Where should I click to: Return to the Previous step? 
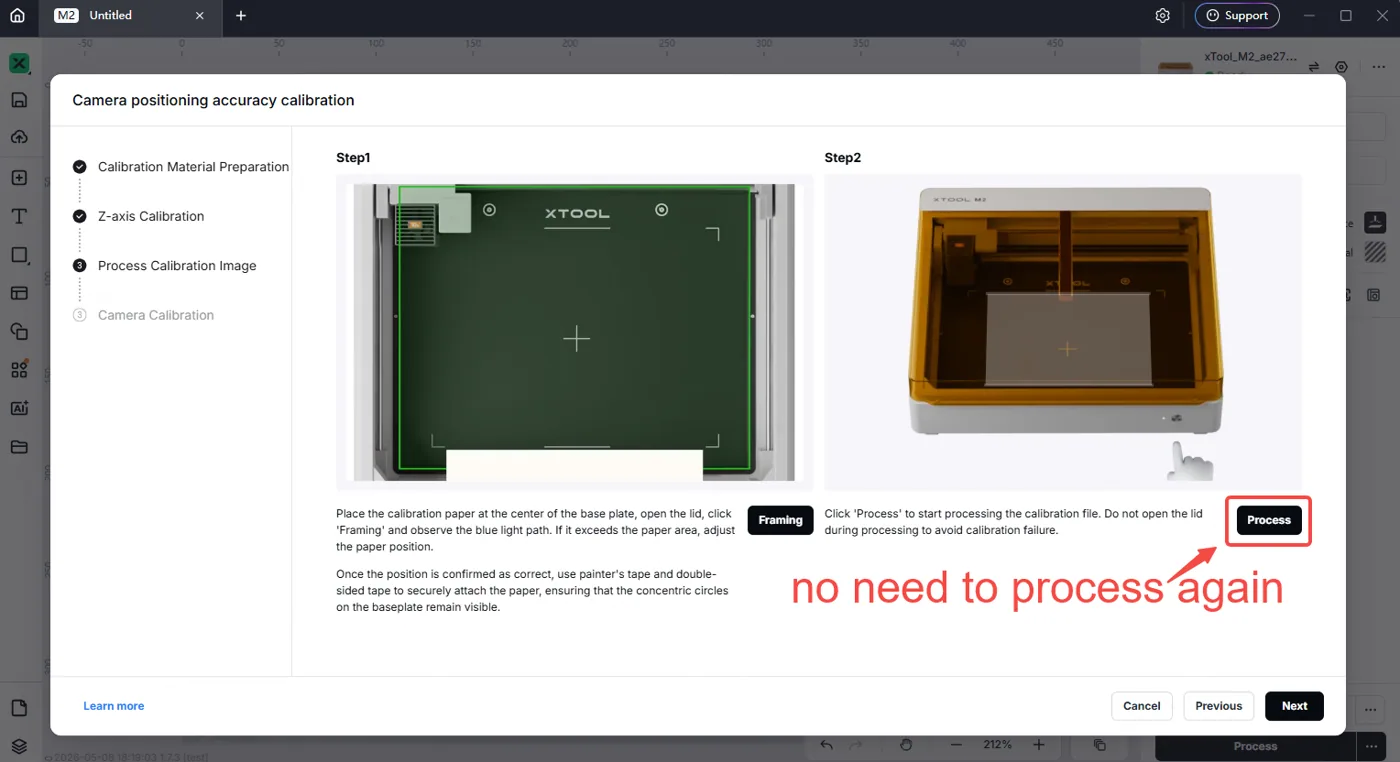pos(1218,706)
